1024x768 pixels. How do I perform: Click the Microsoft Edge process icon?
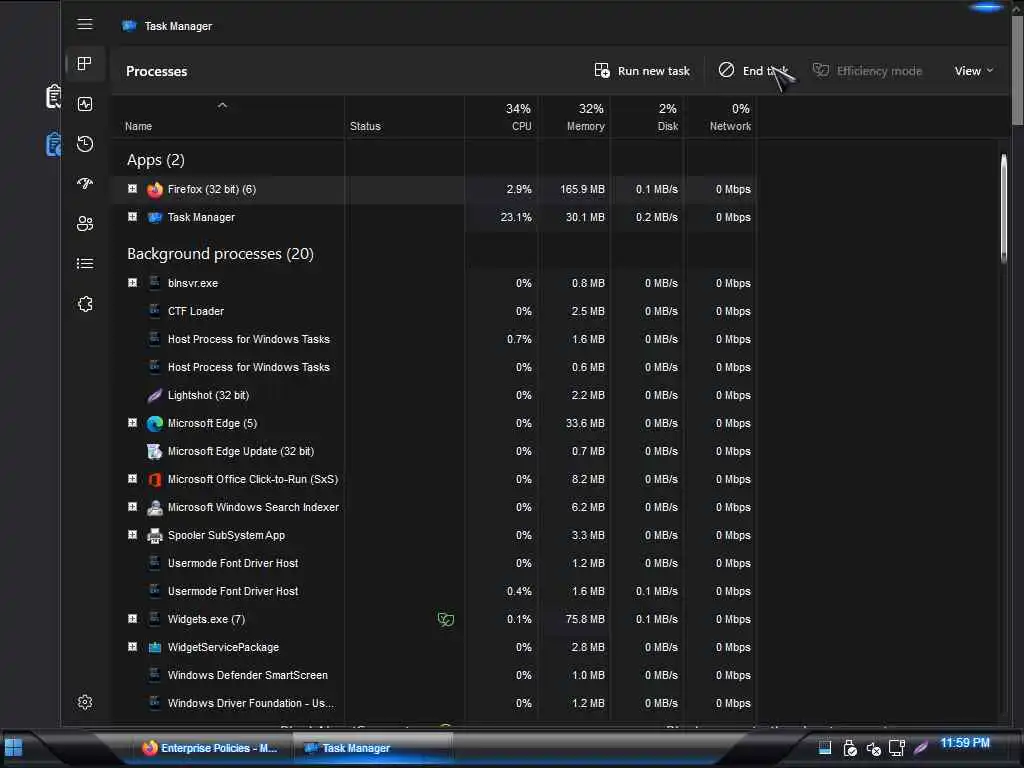pyautogui.click(x=155, y=424)
